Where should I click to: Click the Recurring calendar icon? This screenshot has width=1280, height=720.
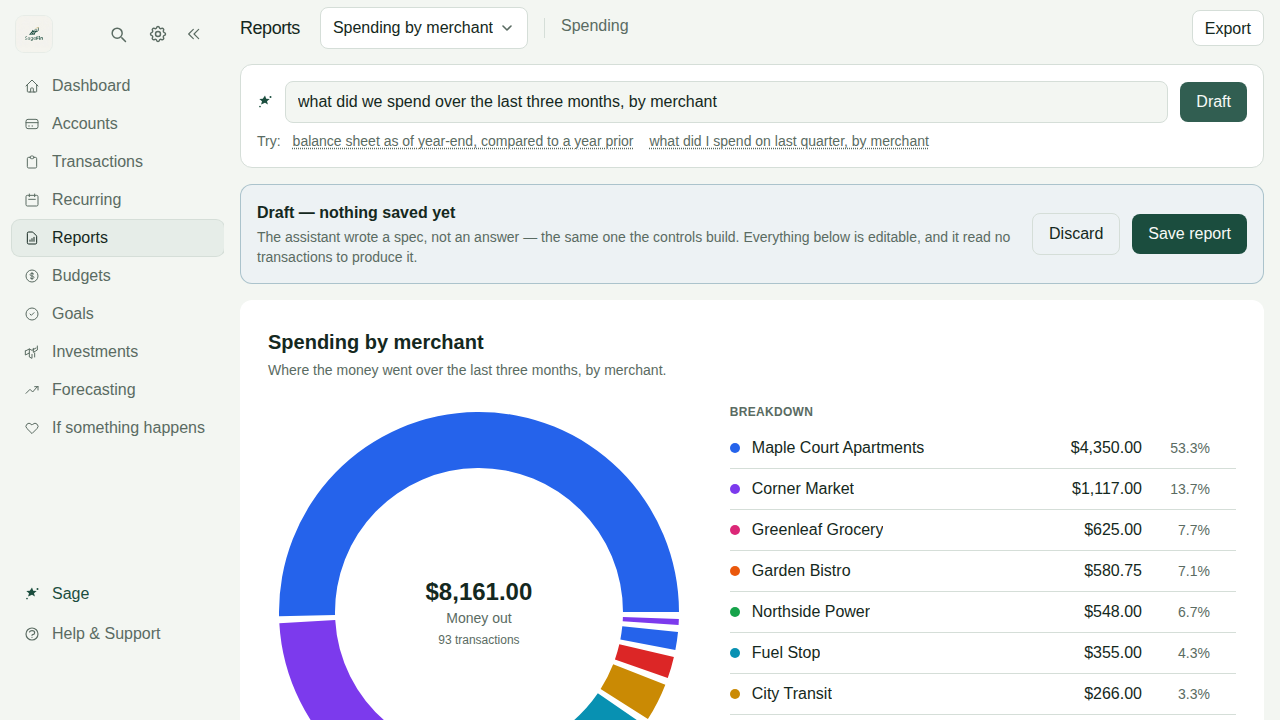[x=32, y=200]
